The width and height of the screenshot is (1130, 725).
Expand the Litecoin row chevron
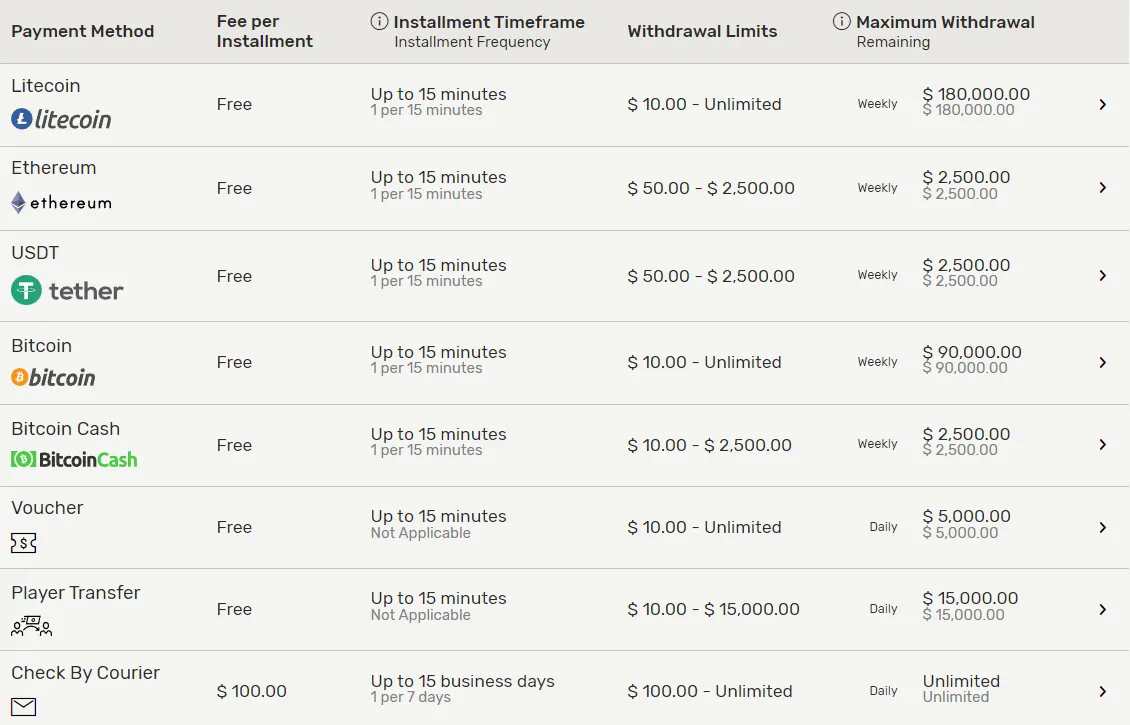[1103, 104]
